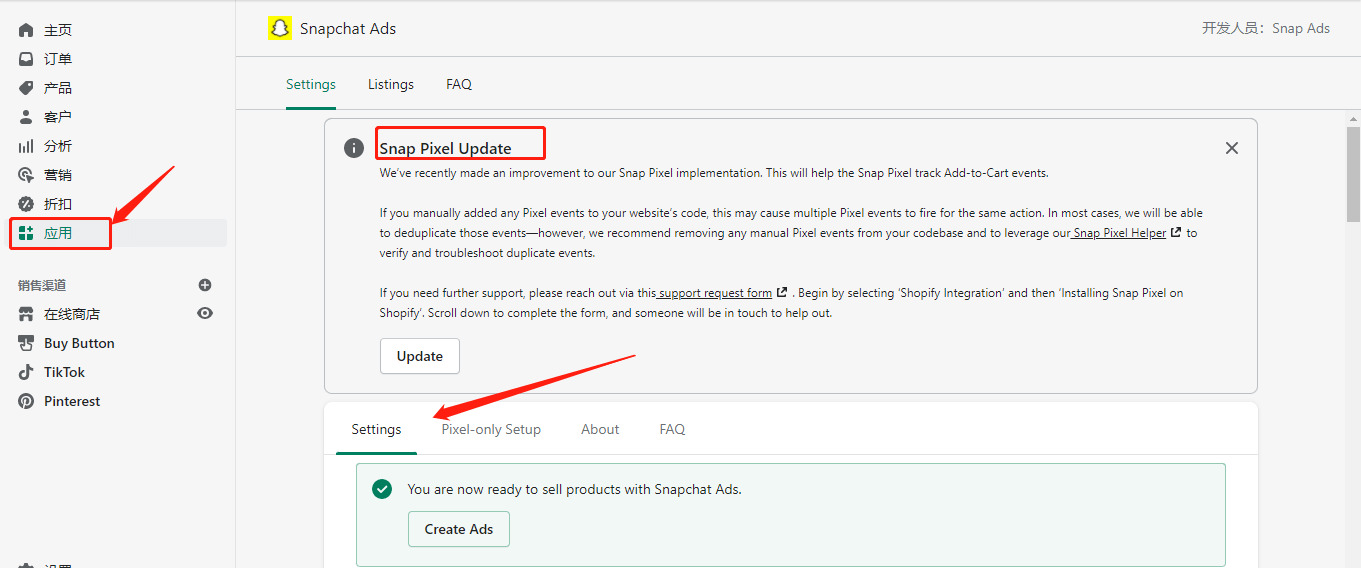Select inner Settings tab
1361x568 pixels.
click(376, 429)
